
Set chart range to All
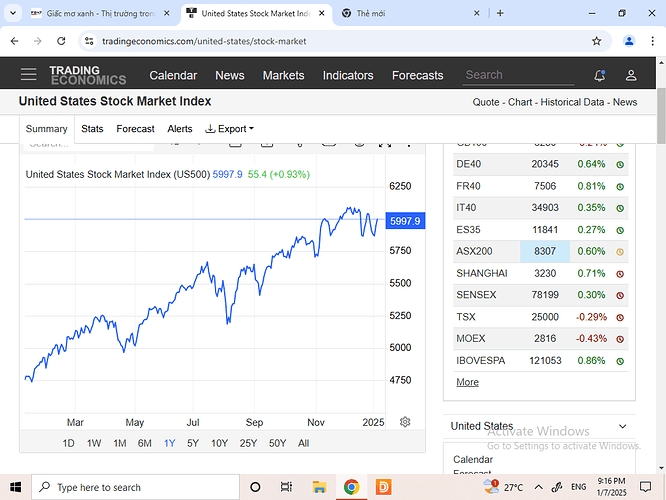point(303,443)
